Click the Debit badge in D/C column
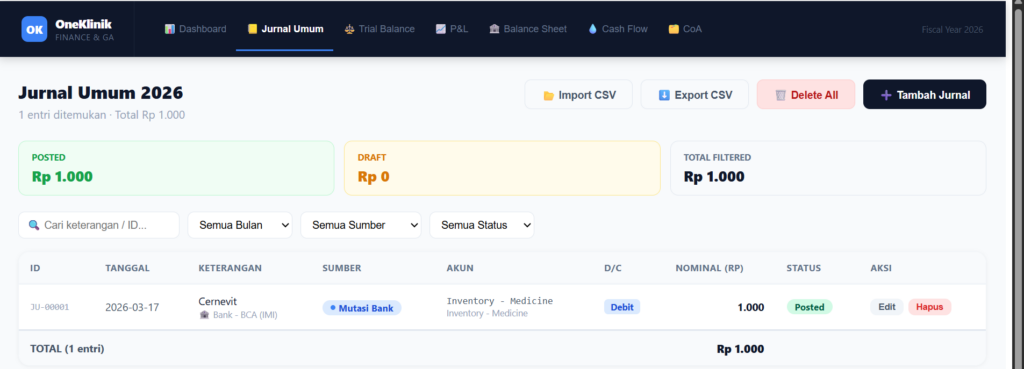 (x=622, y=307)
